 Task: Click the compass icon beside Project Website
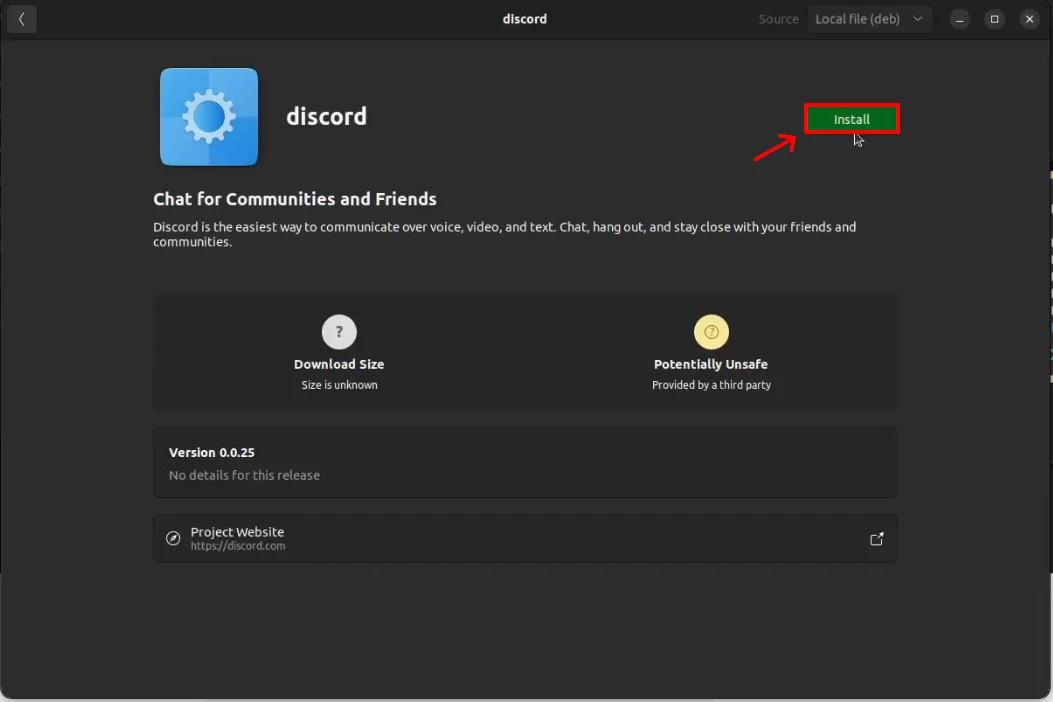[173, 538]
